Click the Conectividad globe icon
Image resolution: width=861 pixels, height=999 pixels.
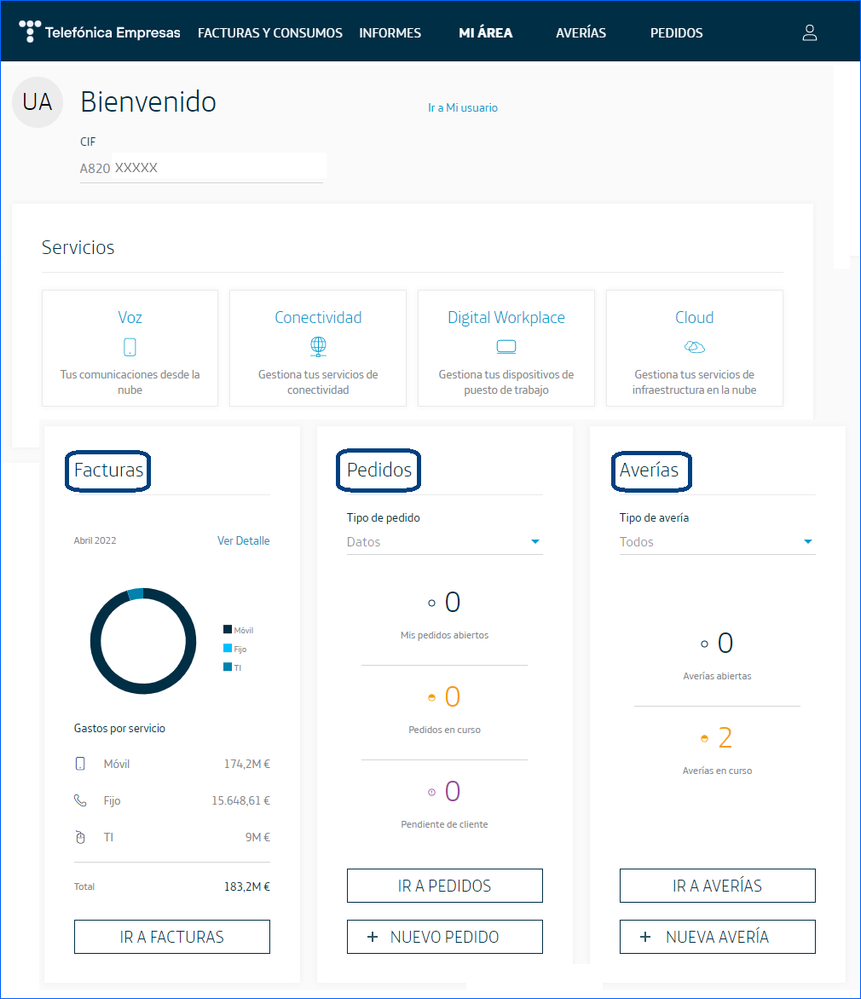coord(318,347)
